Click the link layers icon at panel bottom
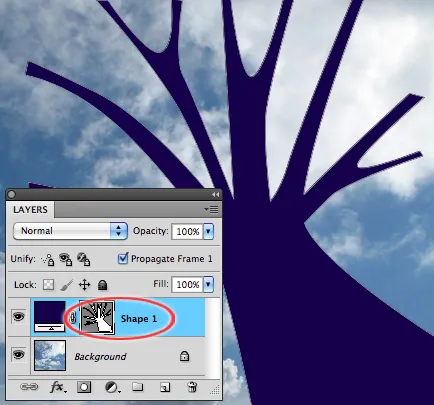The width and height of the screenshot is (434, 405). click(29, 387)
